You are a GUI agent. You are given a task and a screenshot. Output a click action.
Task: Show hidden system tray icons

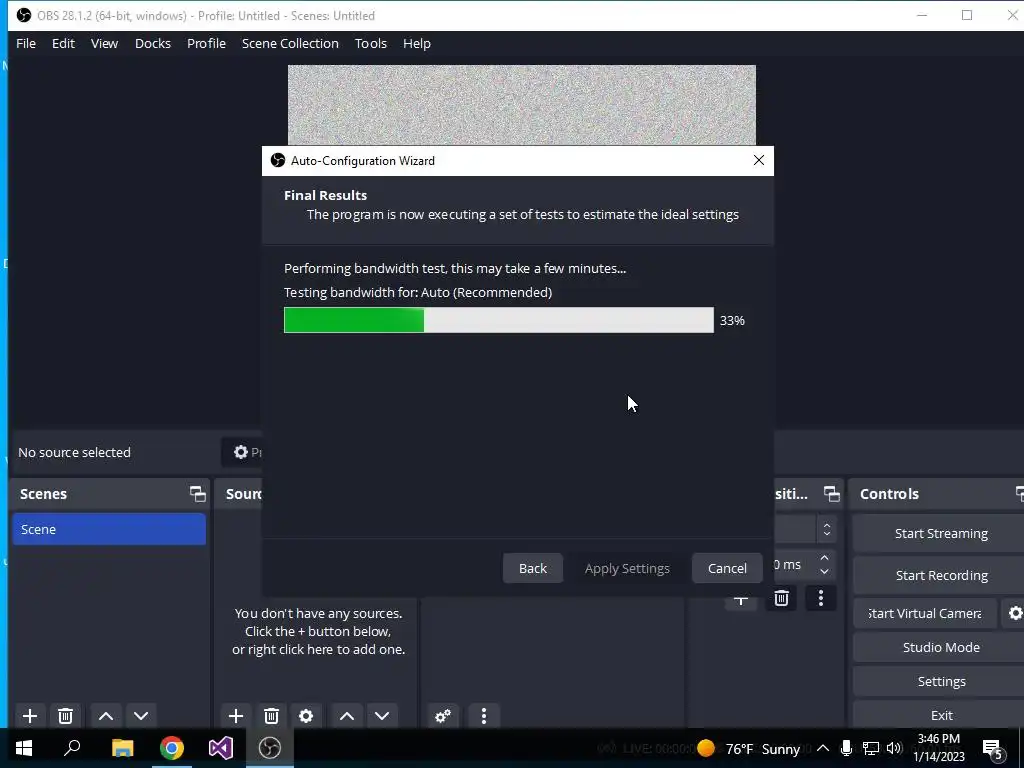click(x=823, y=748)
